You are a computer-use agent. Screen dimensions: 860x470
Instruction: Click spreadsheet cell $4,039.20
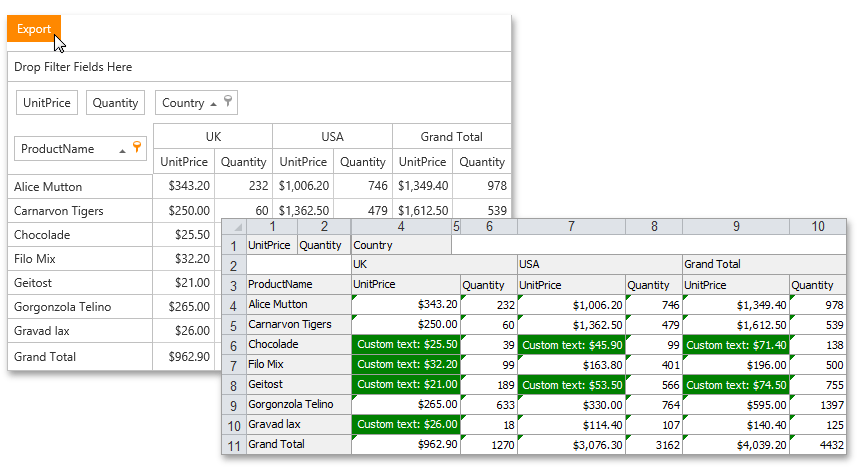tap(736, 445)
